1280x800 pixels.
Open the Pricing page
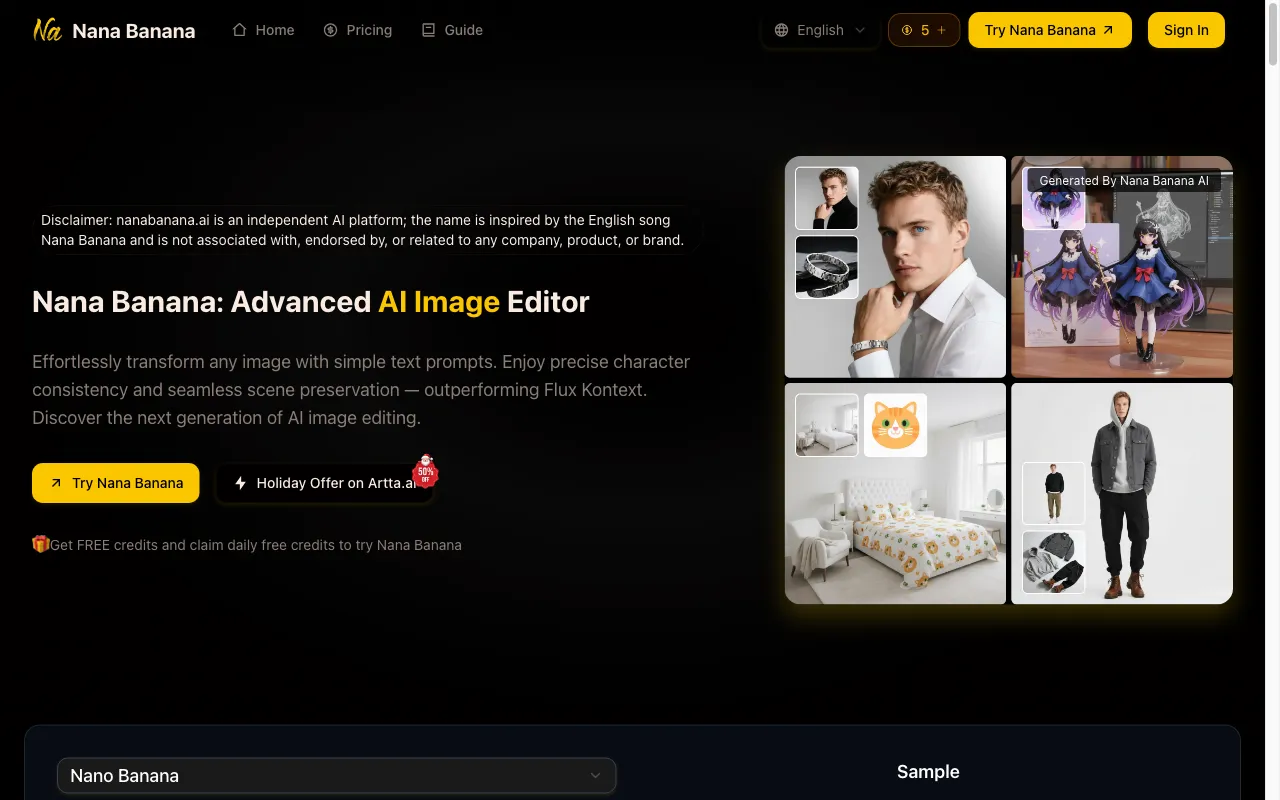(x=358, y=30)
